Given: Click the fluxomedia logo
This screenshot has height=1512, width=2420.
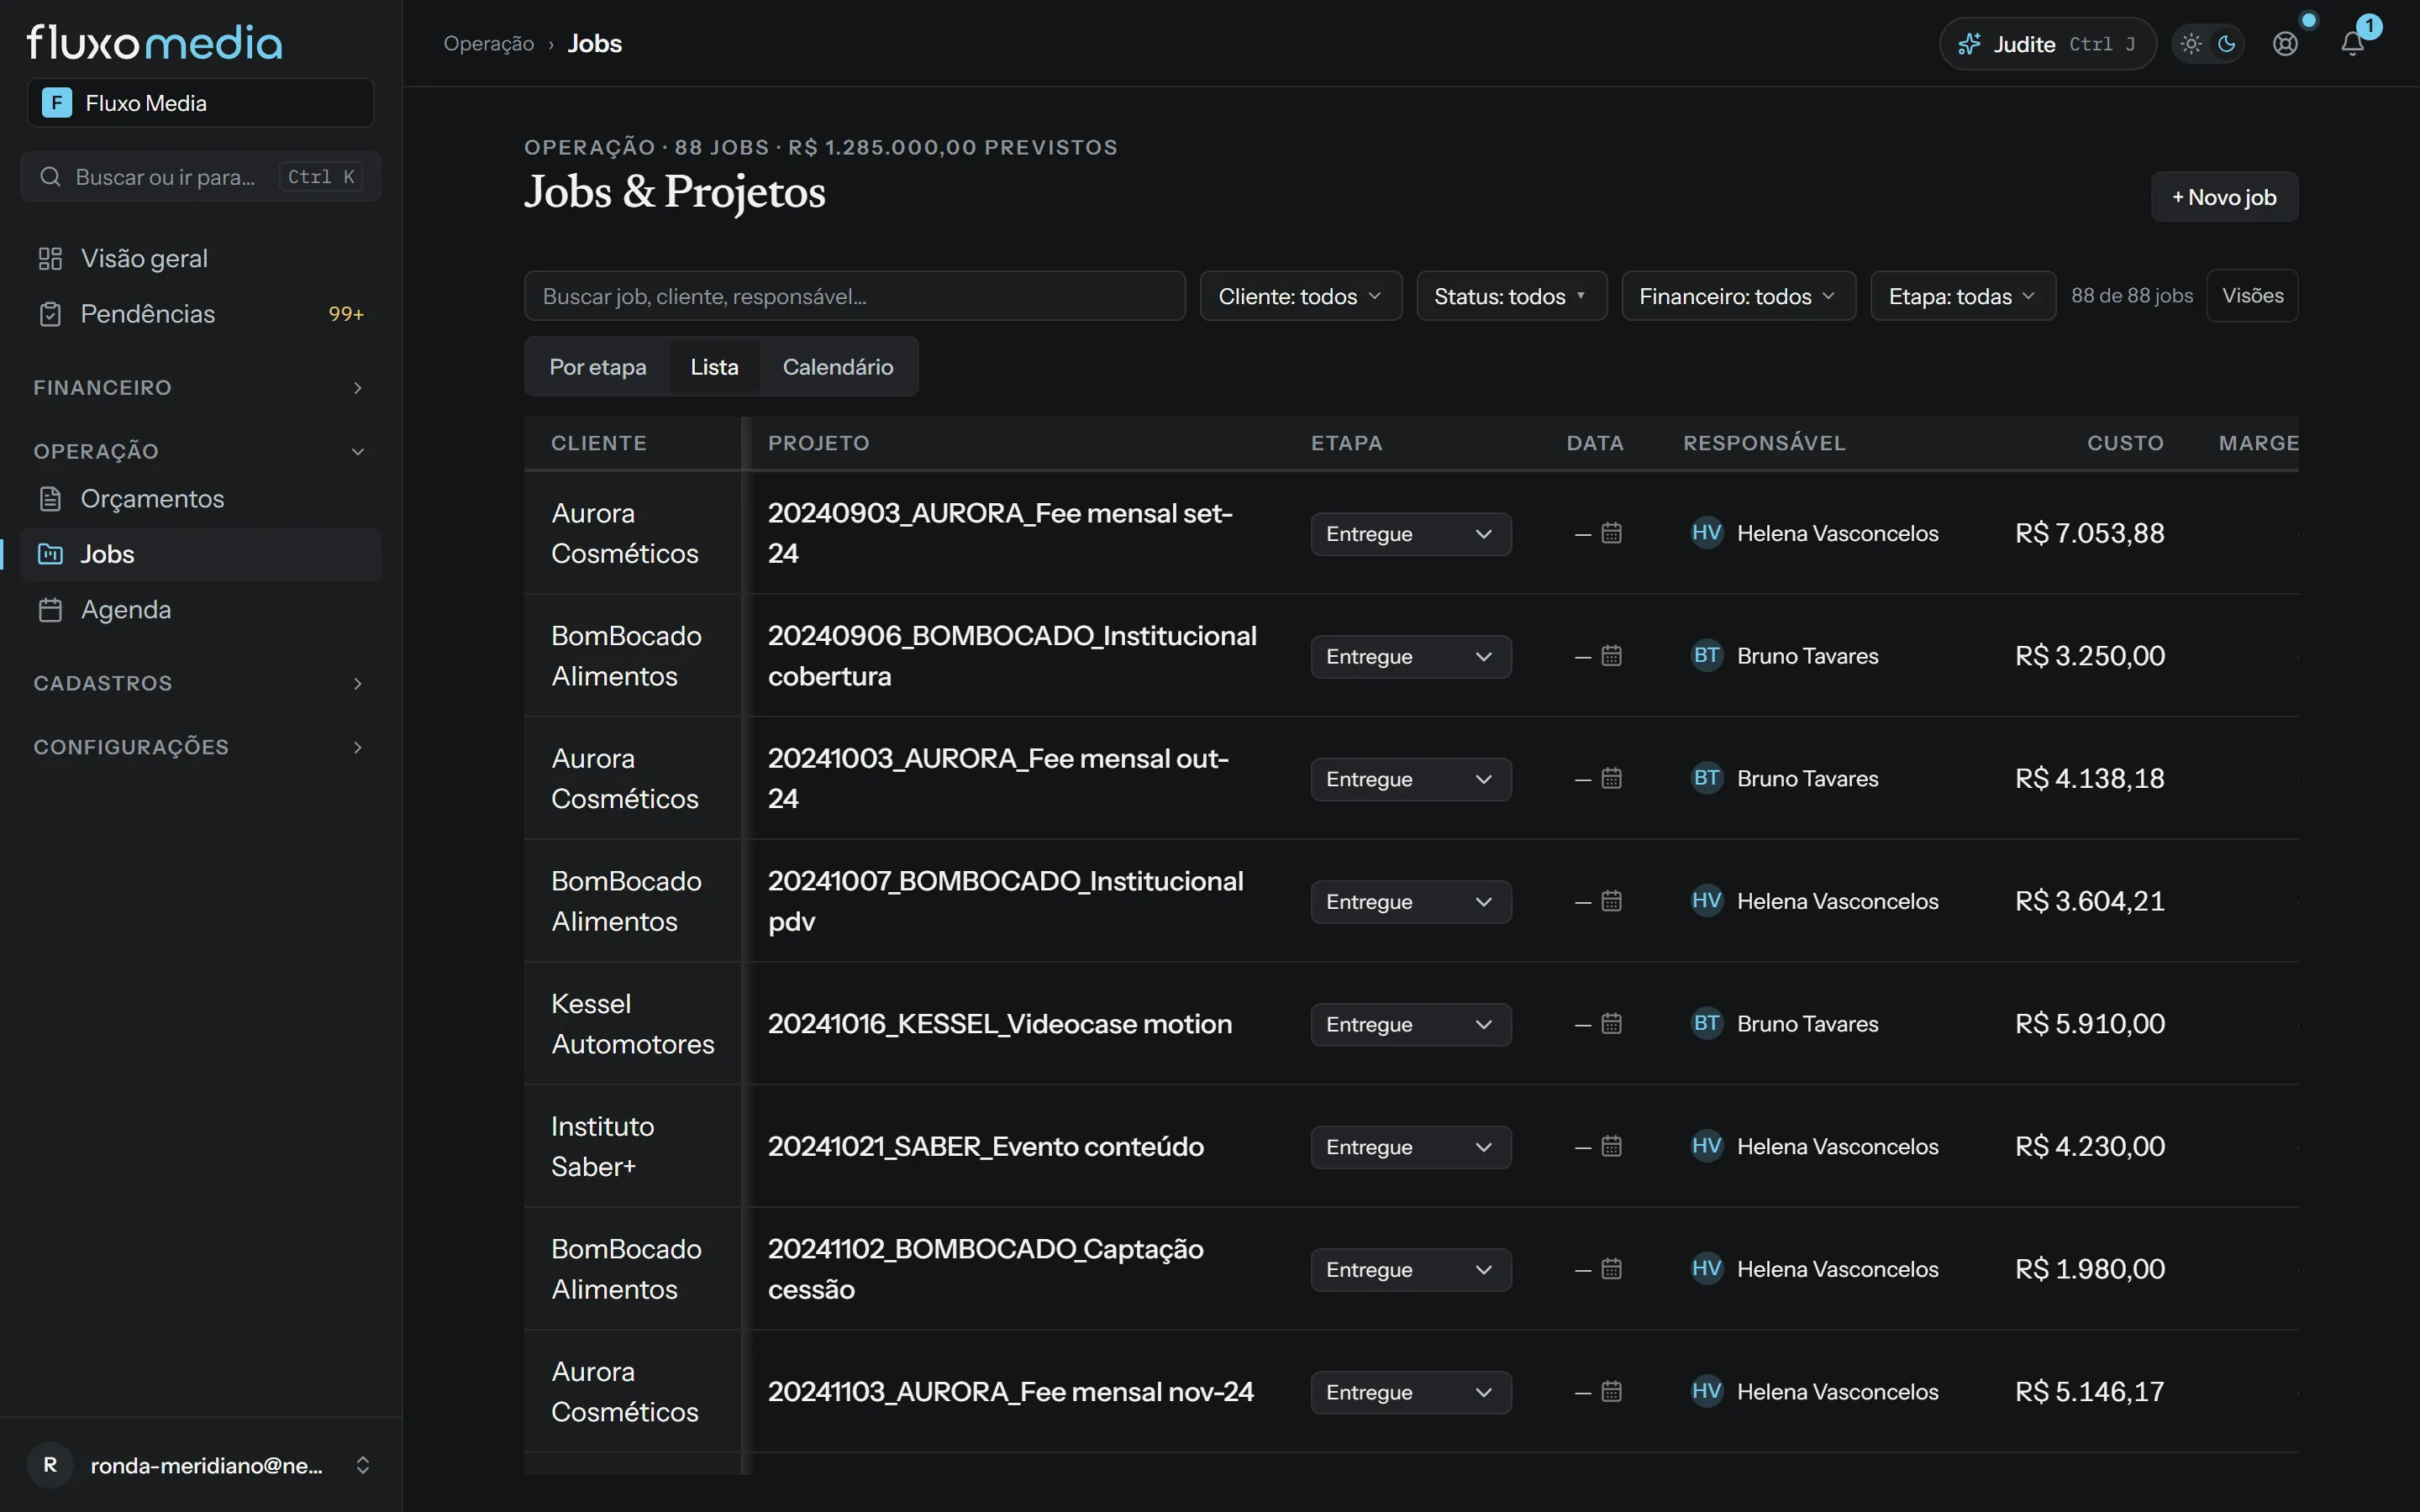Looking at the screenshot, I should (155, 42).
